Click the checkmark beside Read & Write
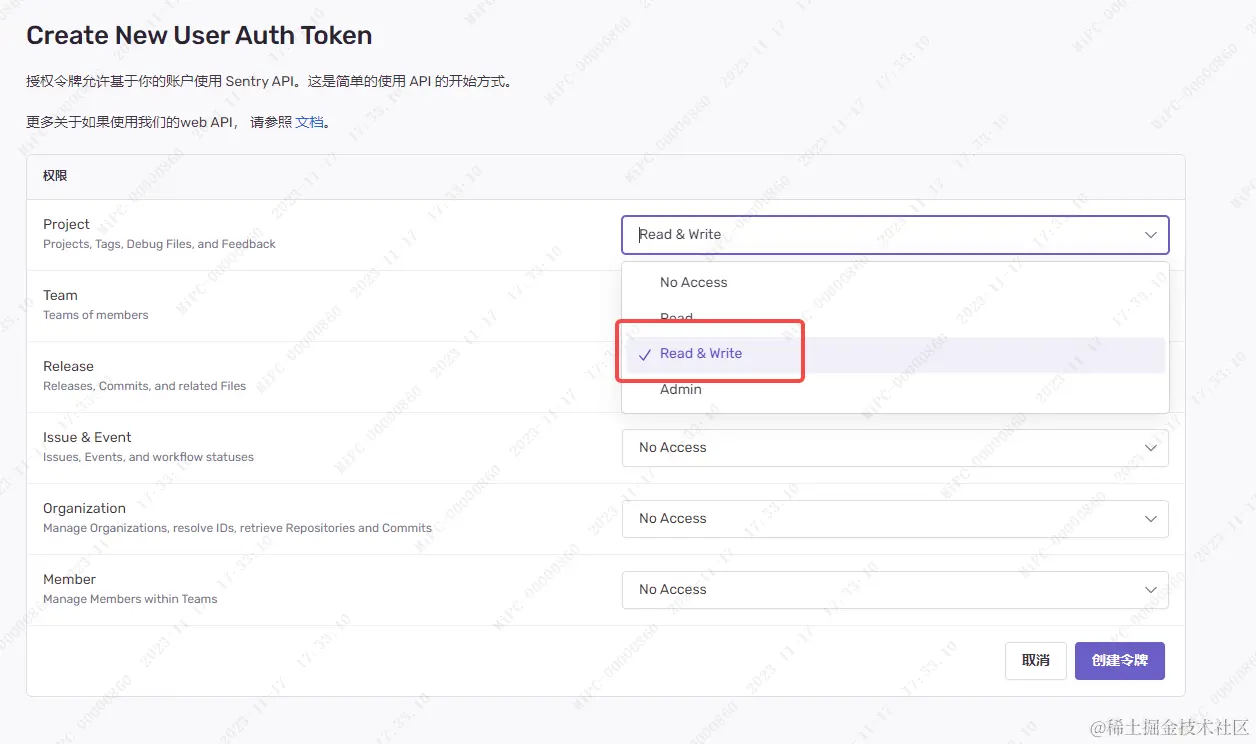The width and height of the screenshot is (1256, 744). pyautogui.click(x=645, y=354)
